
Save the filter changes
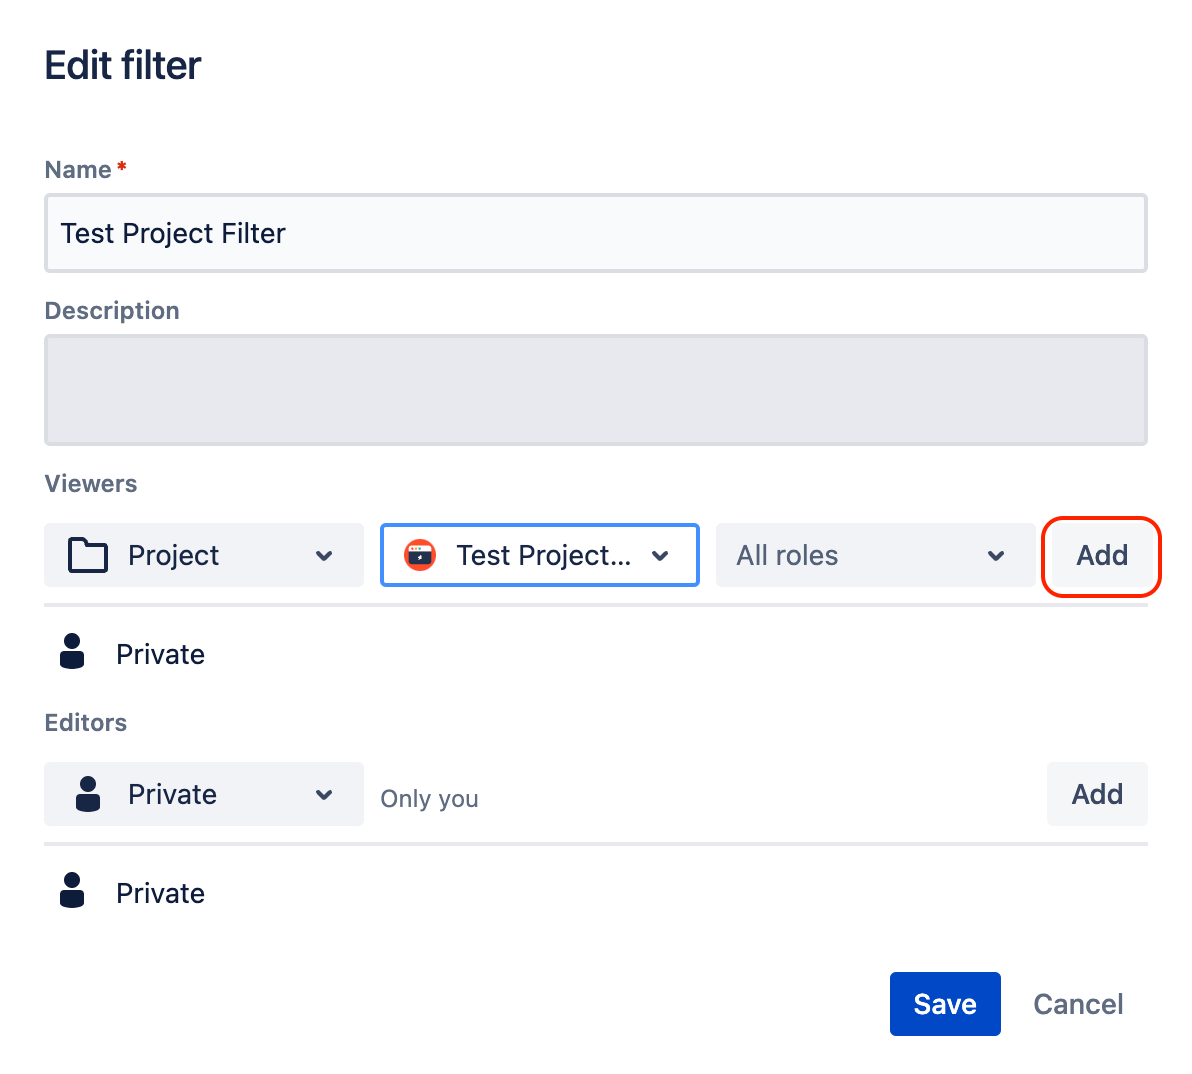pyautogui.click(x=945, y=1003)
